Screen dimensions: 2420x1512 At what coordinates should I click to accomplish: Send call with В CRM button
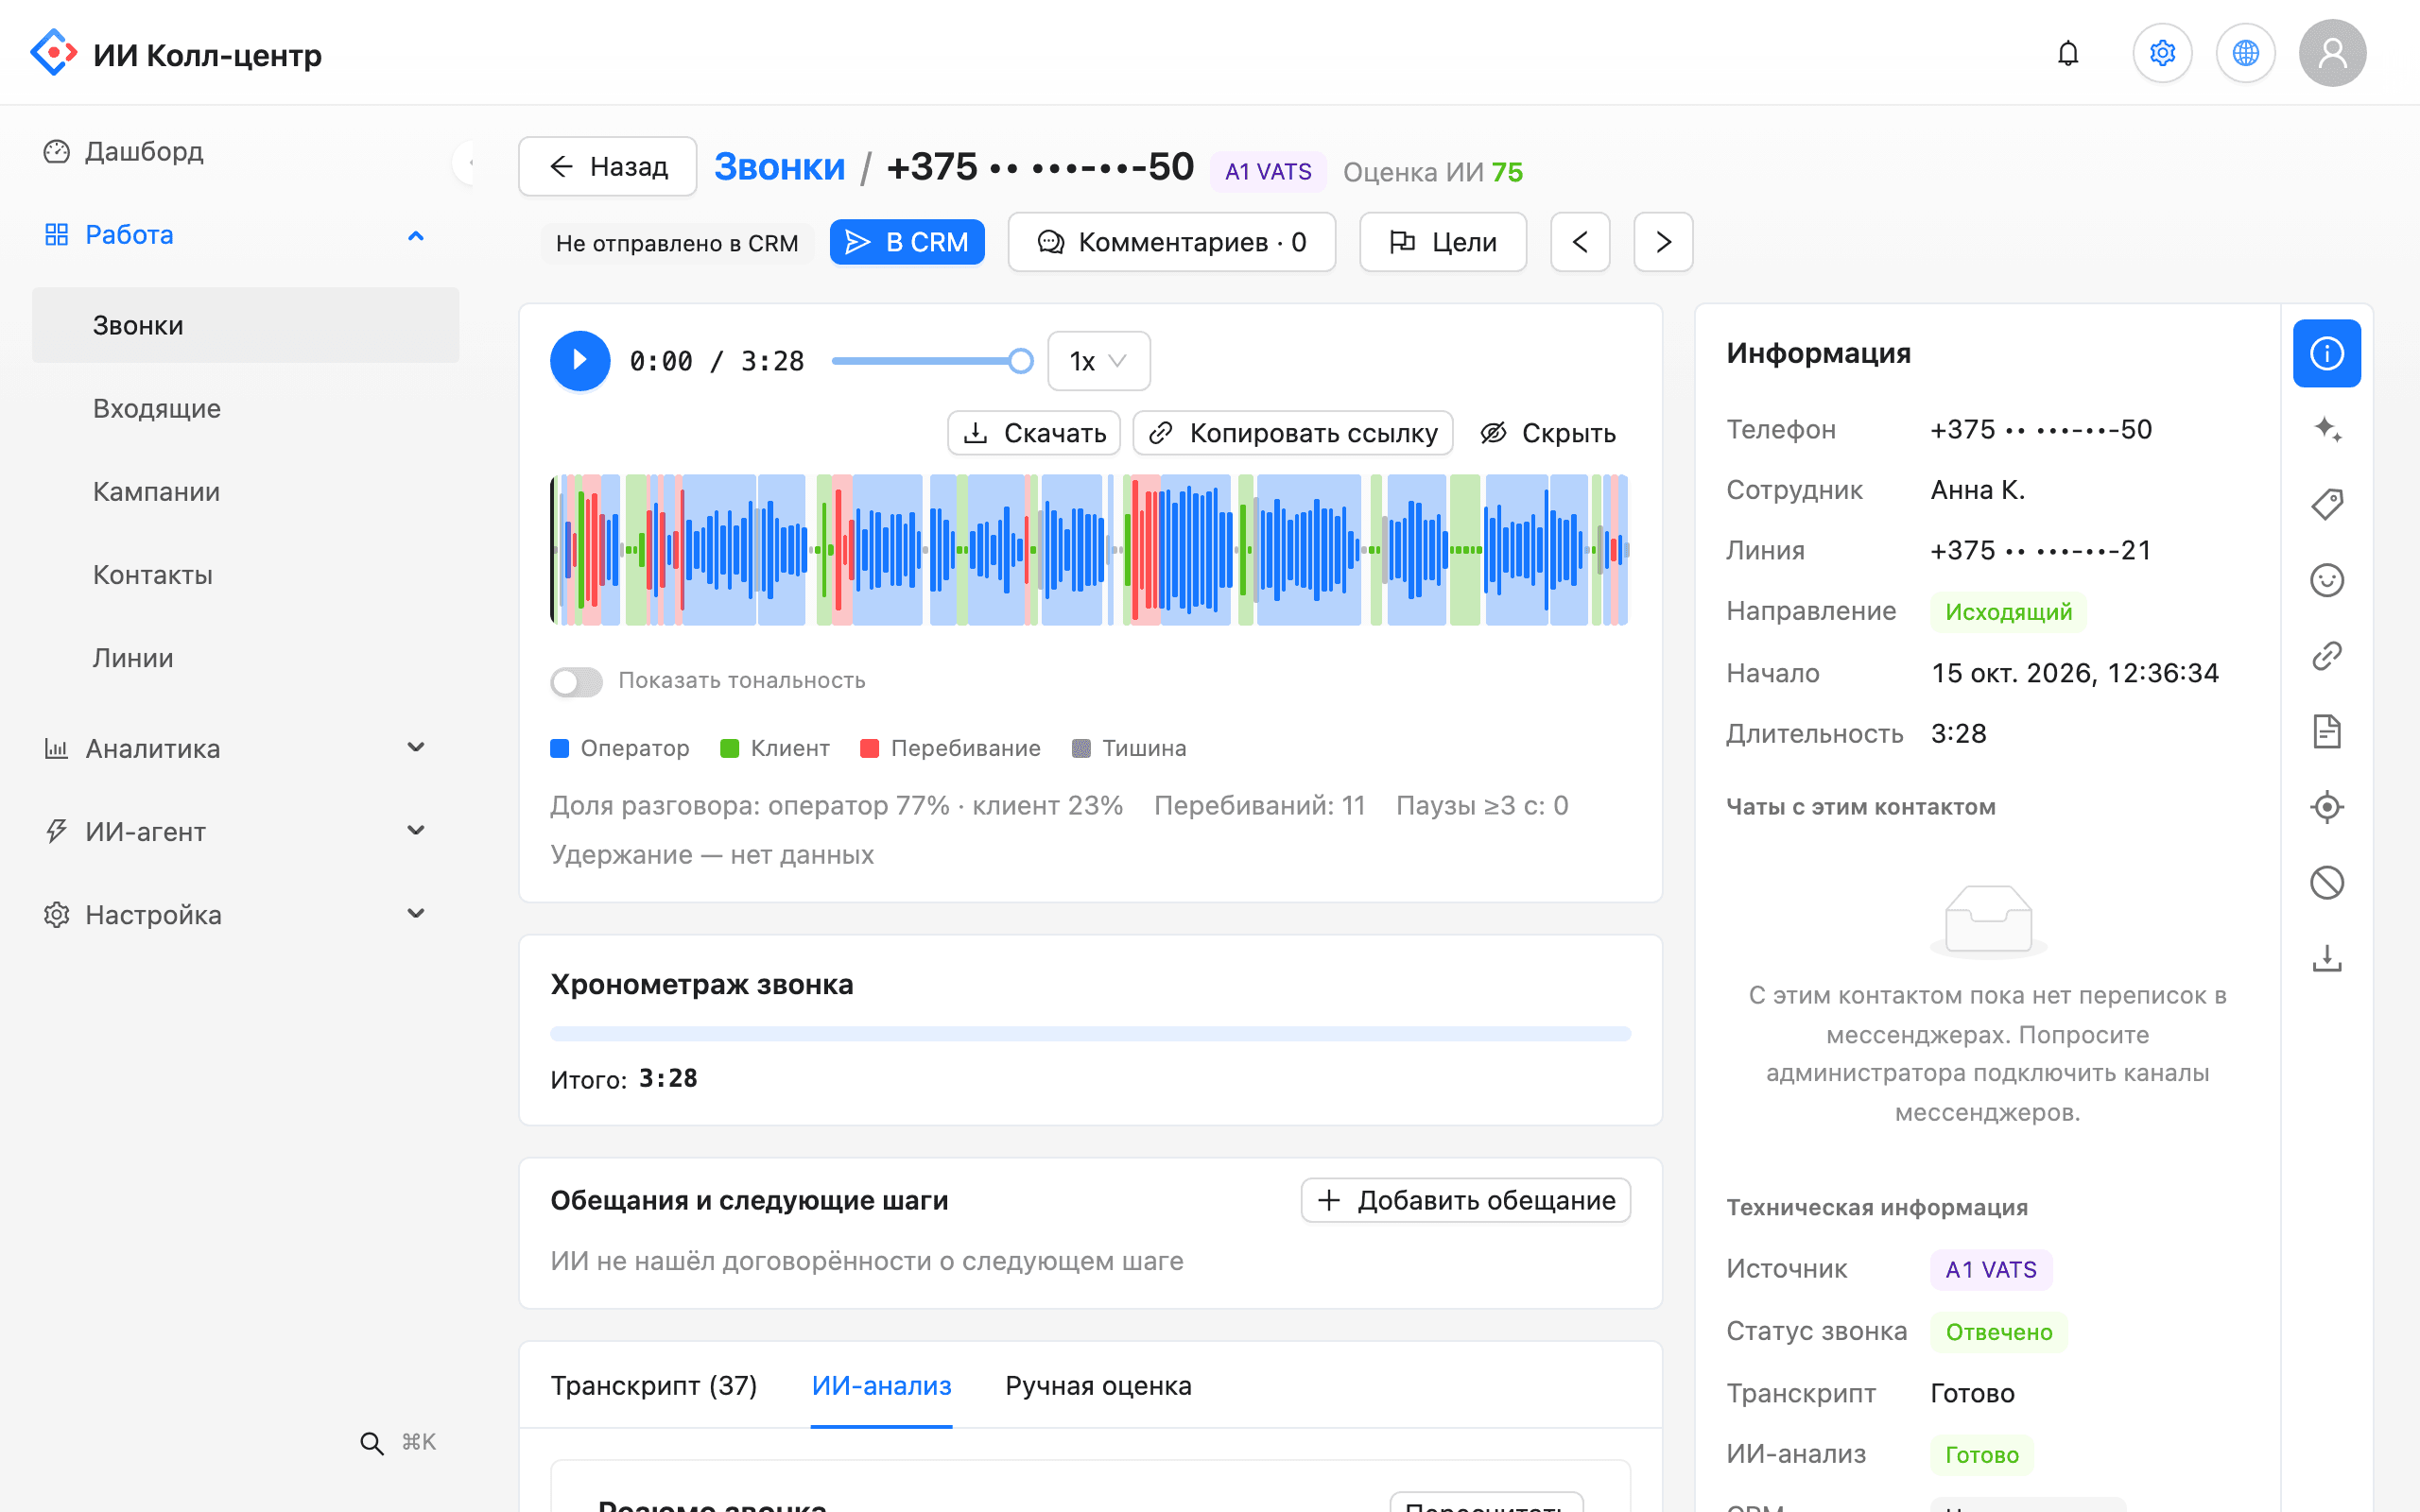907,242
